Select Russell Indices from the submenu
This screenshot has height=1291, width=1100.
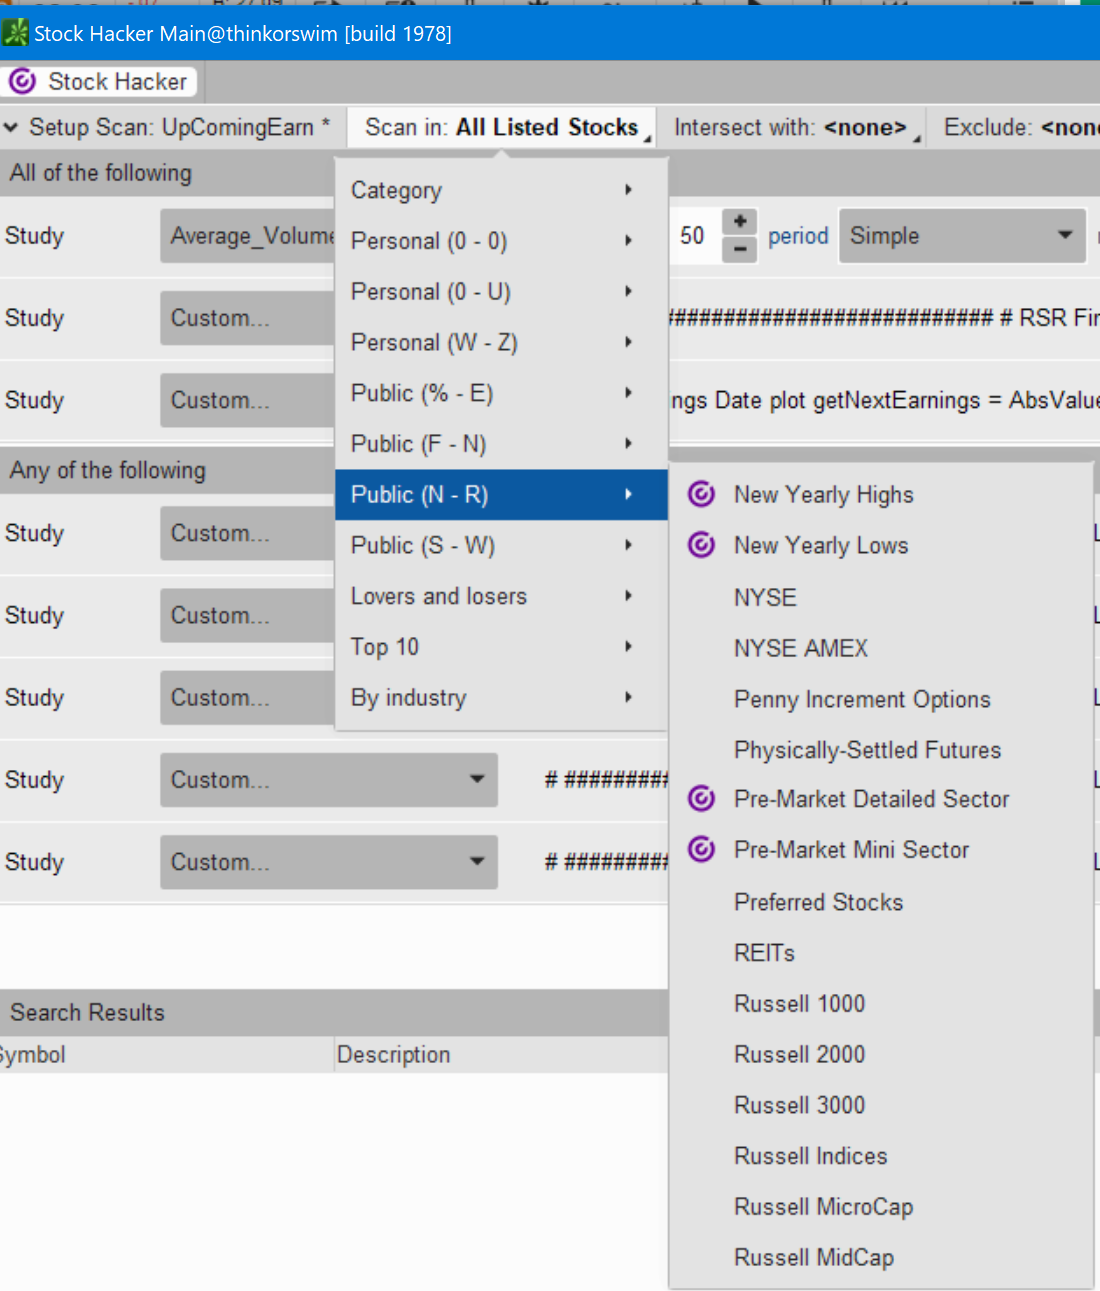[881, 1156]
